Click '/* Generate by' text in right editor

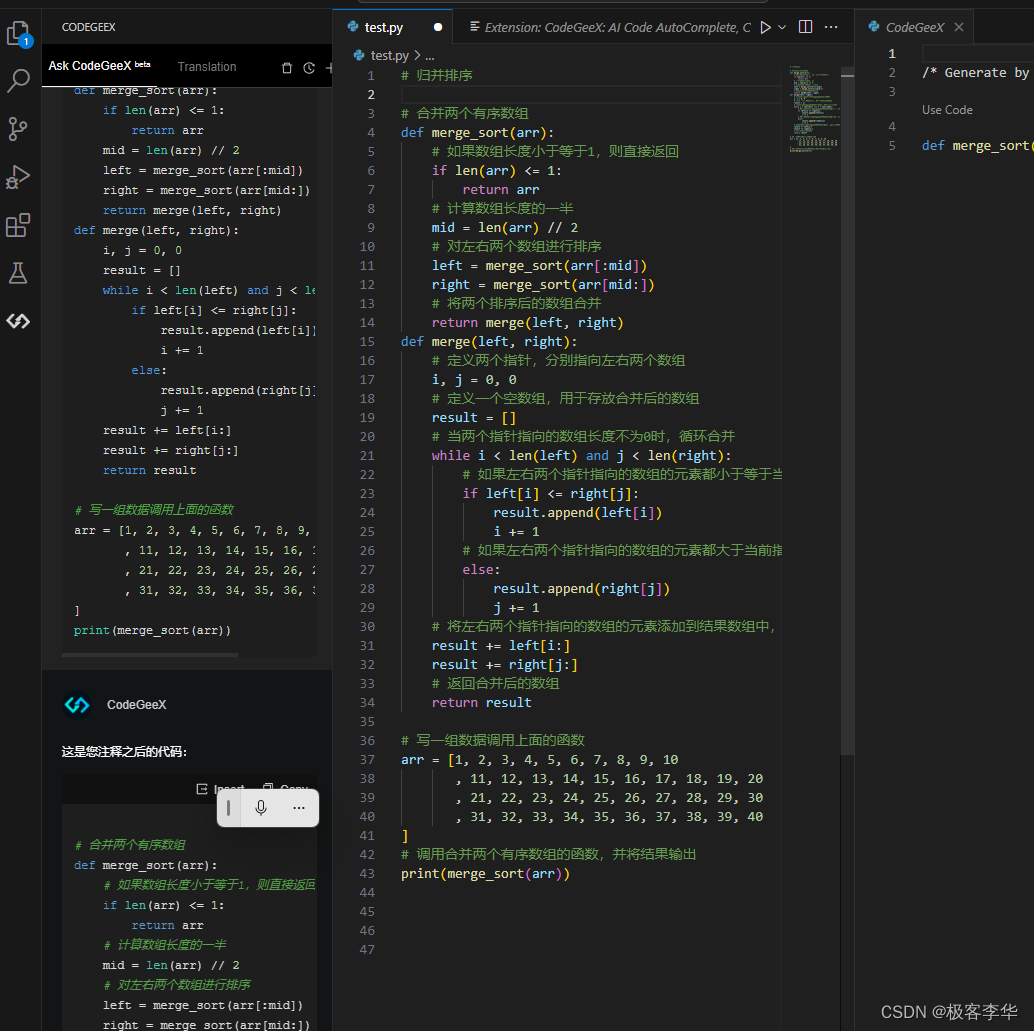pyautogui.click(x=975, y=73)
